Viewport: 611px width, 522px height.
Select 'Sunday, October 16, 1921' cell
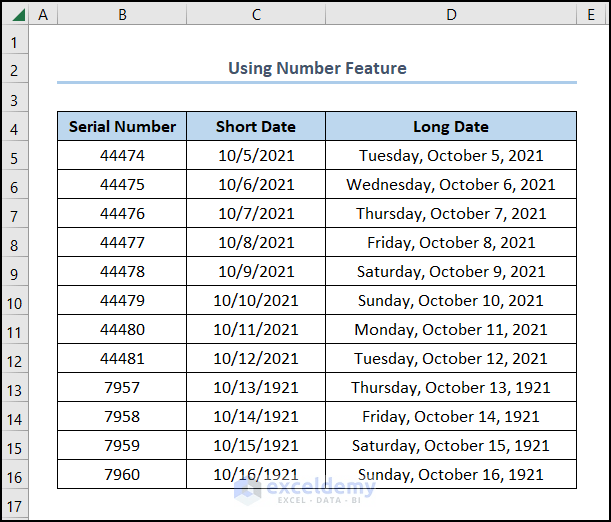[x=451, y=474]
